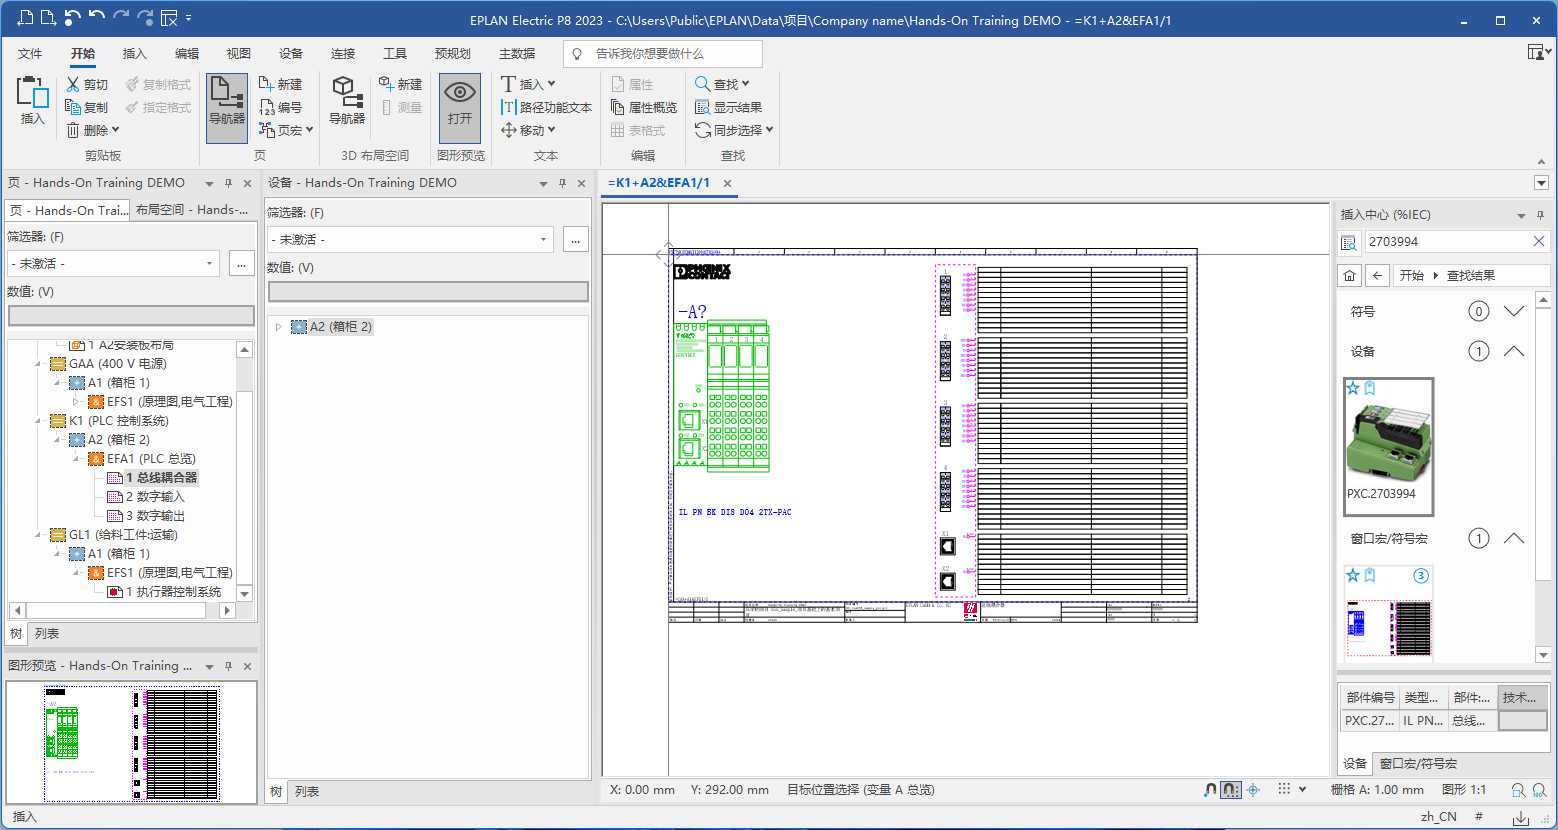Screen dimensions: 1558x830
Task: Select tree item 2 数字输入
Action: point(155,497)
